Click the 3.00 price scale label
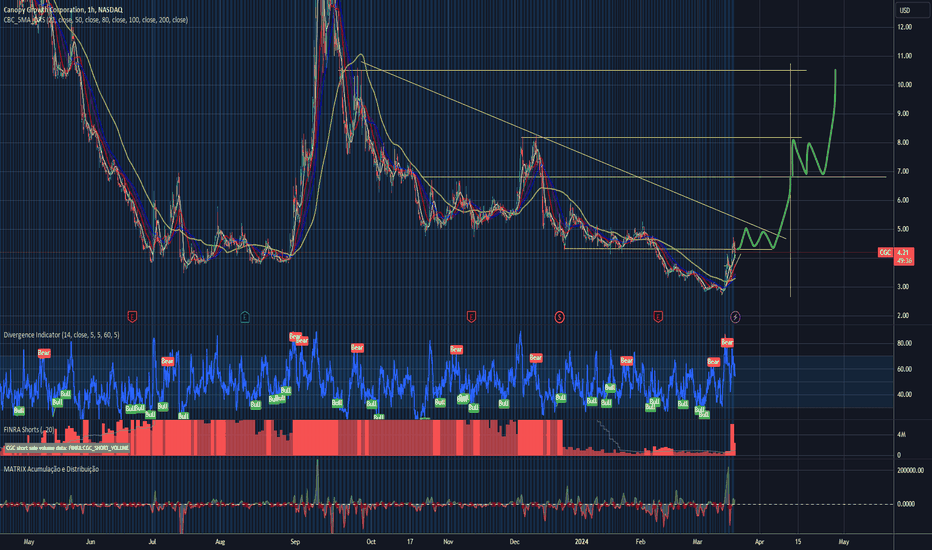932x550 pixels. [x=903, y=287]
